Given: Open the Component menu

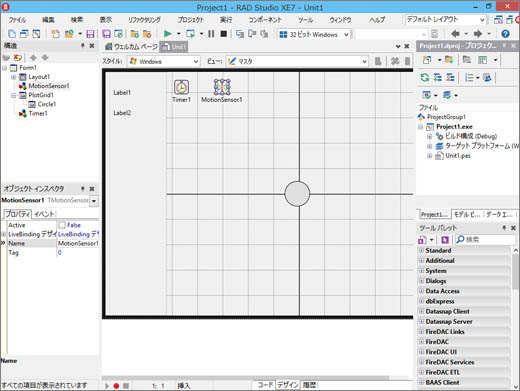Looking at the screenshot, I should tap(265, 20).
